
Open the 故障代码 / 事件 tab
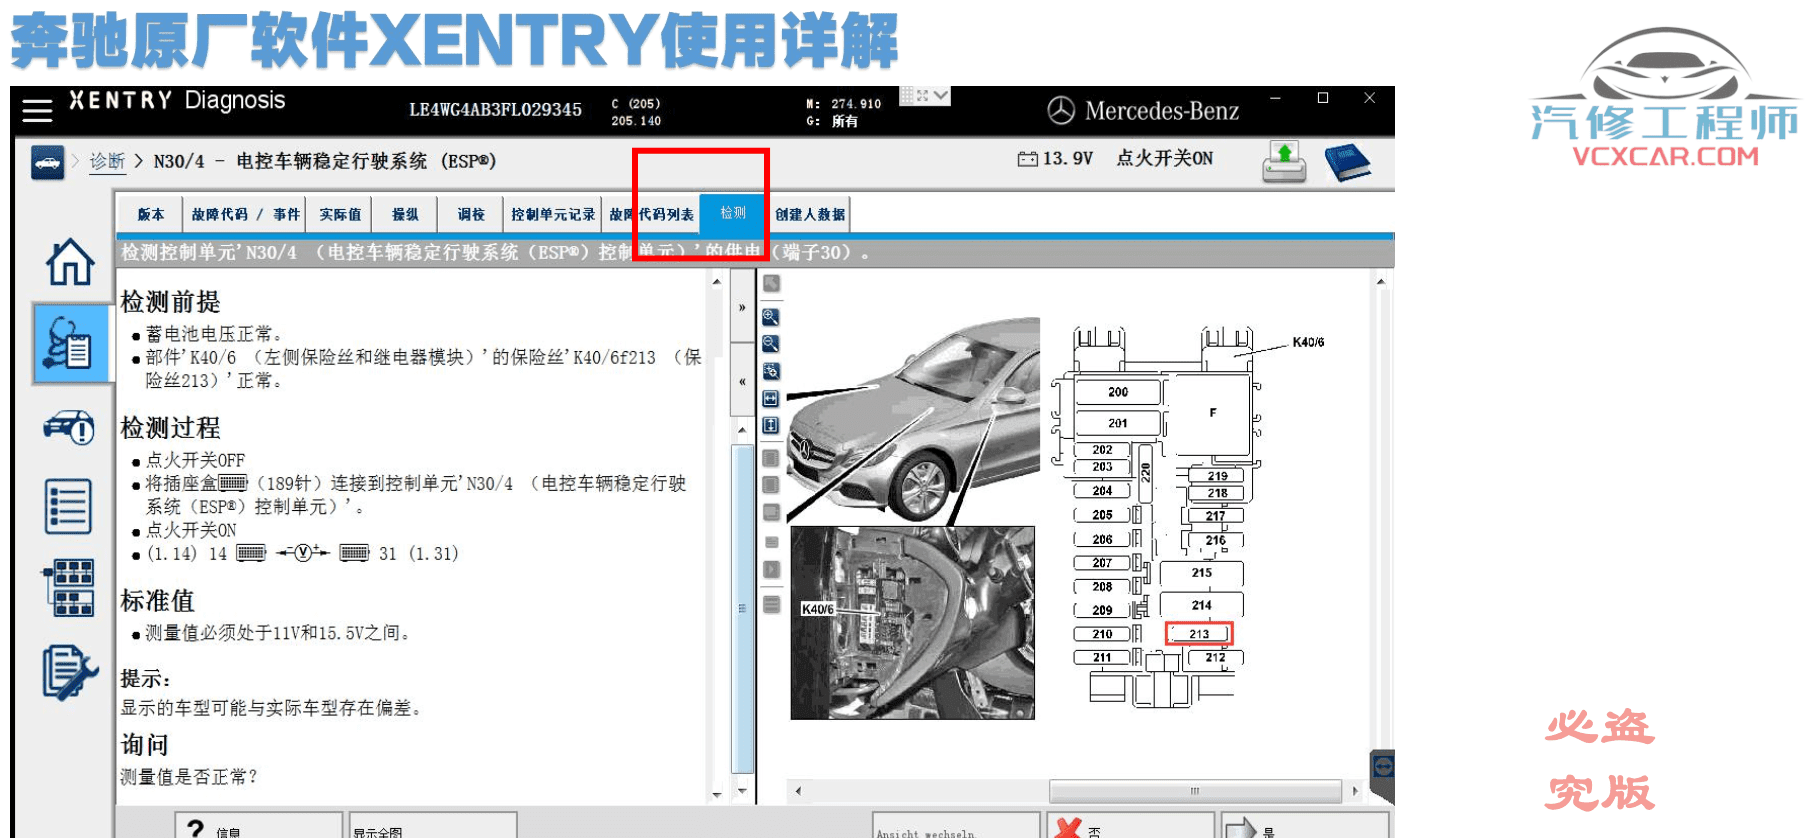(x=246, y=214)
